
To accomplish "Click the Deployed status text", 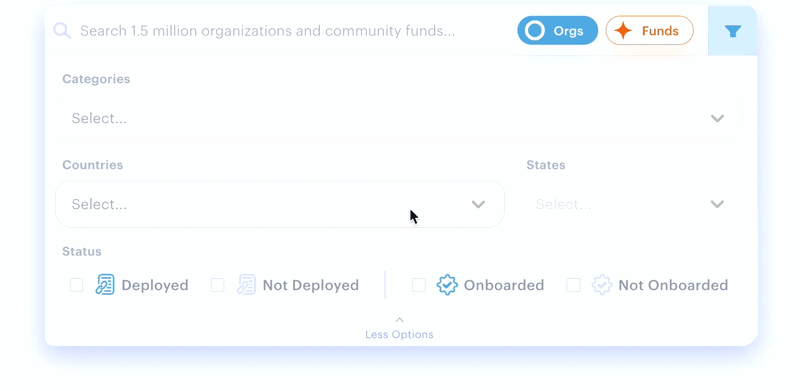I will point(155,285).
